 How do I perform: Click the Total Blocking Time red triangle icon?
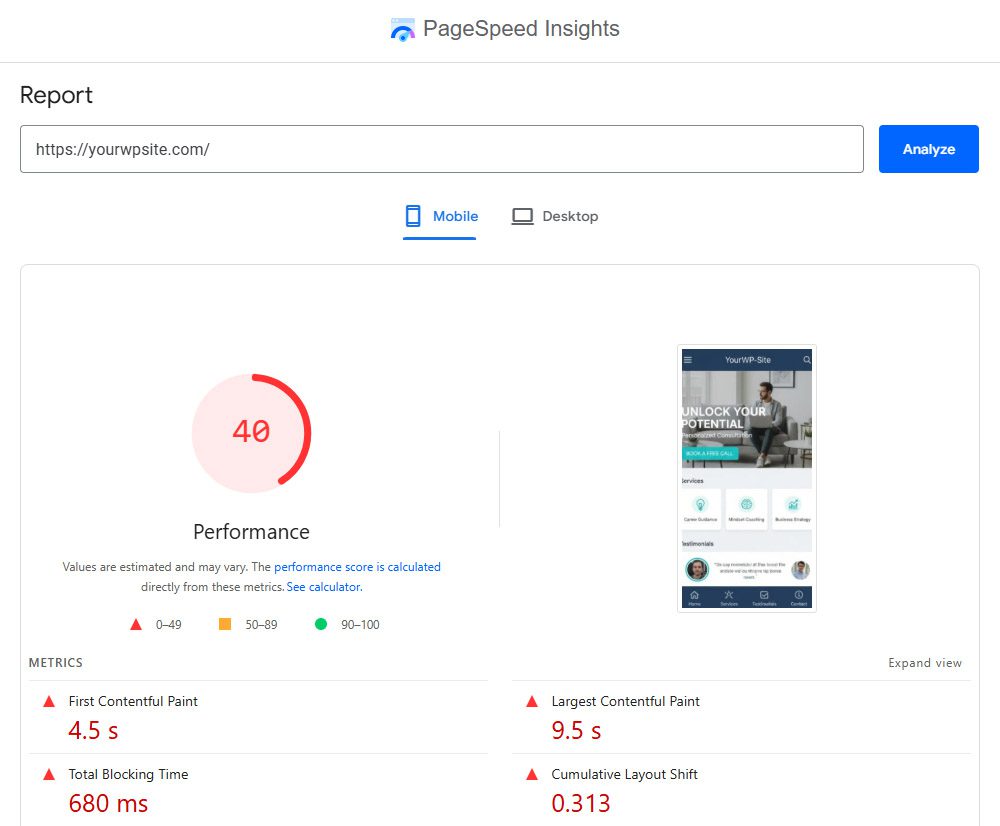tap(48, 774)
